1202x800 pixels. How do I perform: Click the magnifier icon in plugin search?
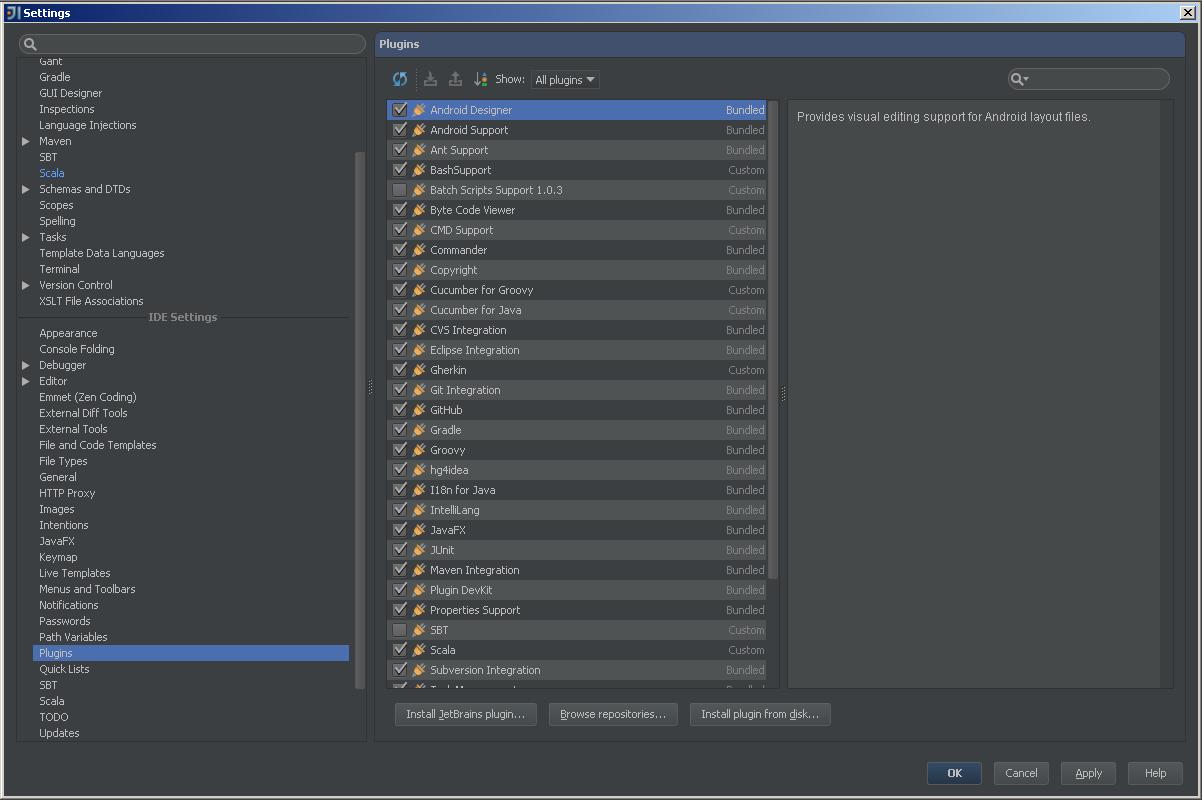[x=1017, y=79]
